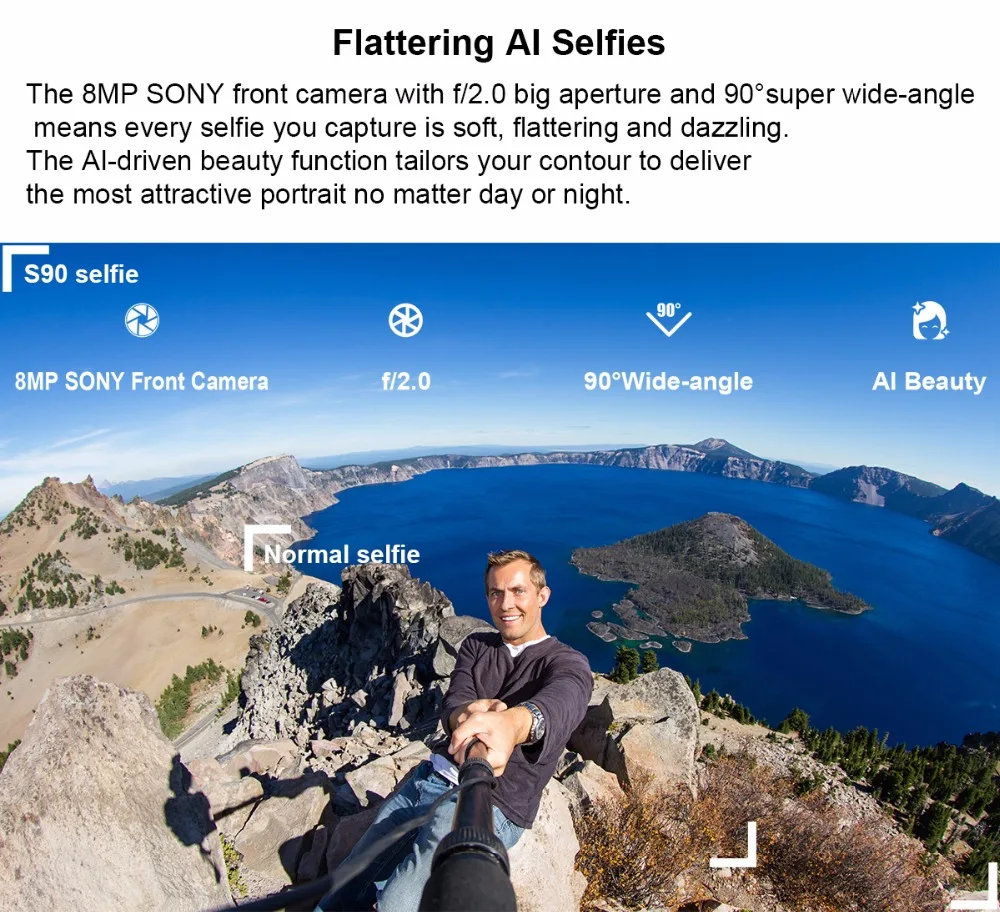Click the f/2.0 aperture wheel icon
Viewport: 1000px width, 912px height.
coord(406,320)
